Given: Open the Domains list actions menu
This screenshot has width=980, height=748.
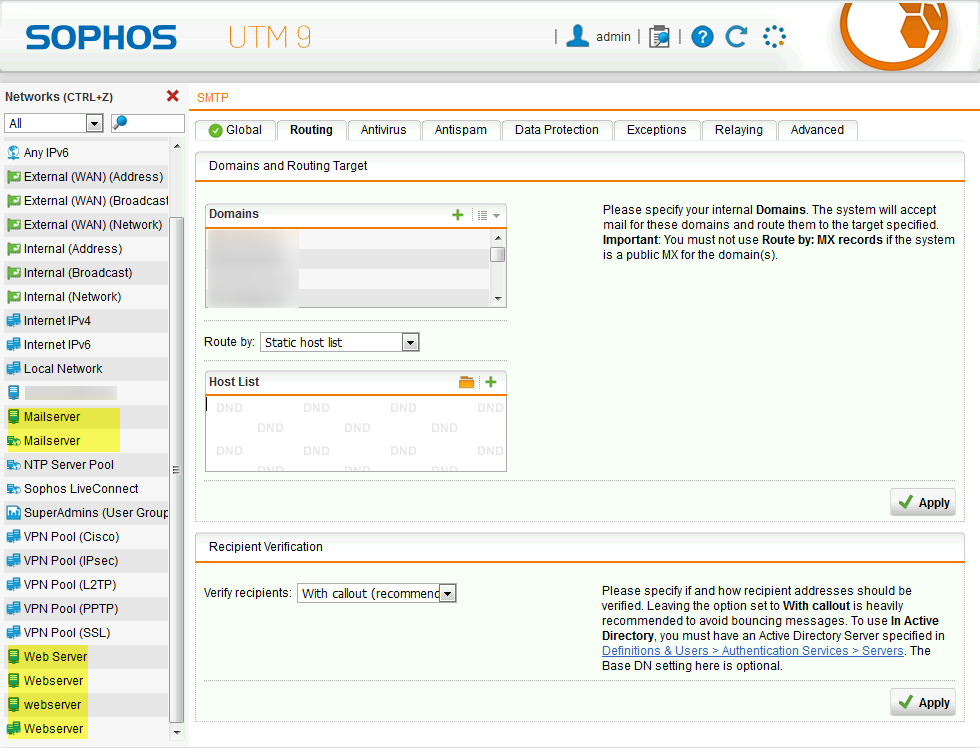Looking at the screenshot, I should pos(488,215).
